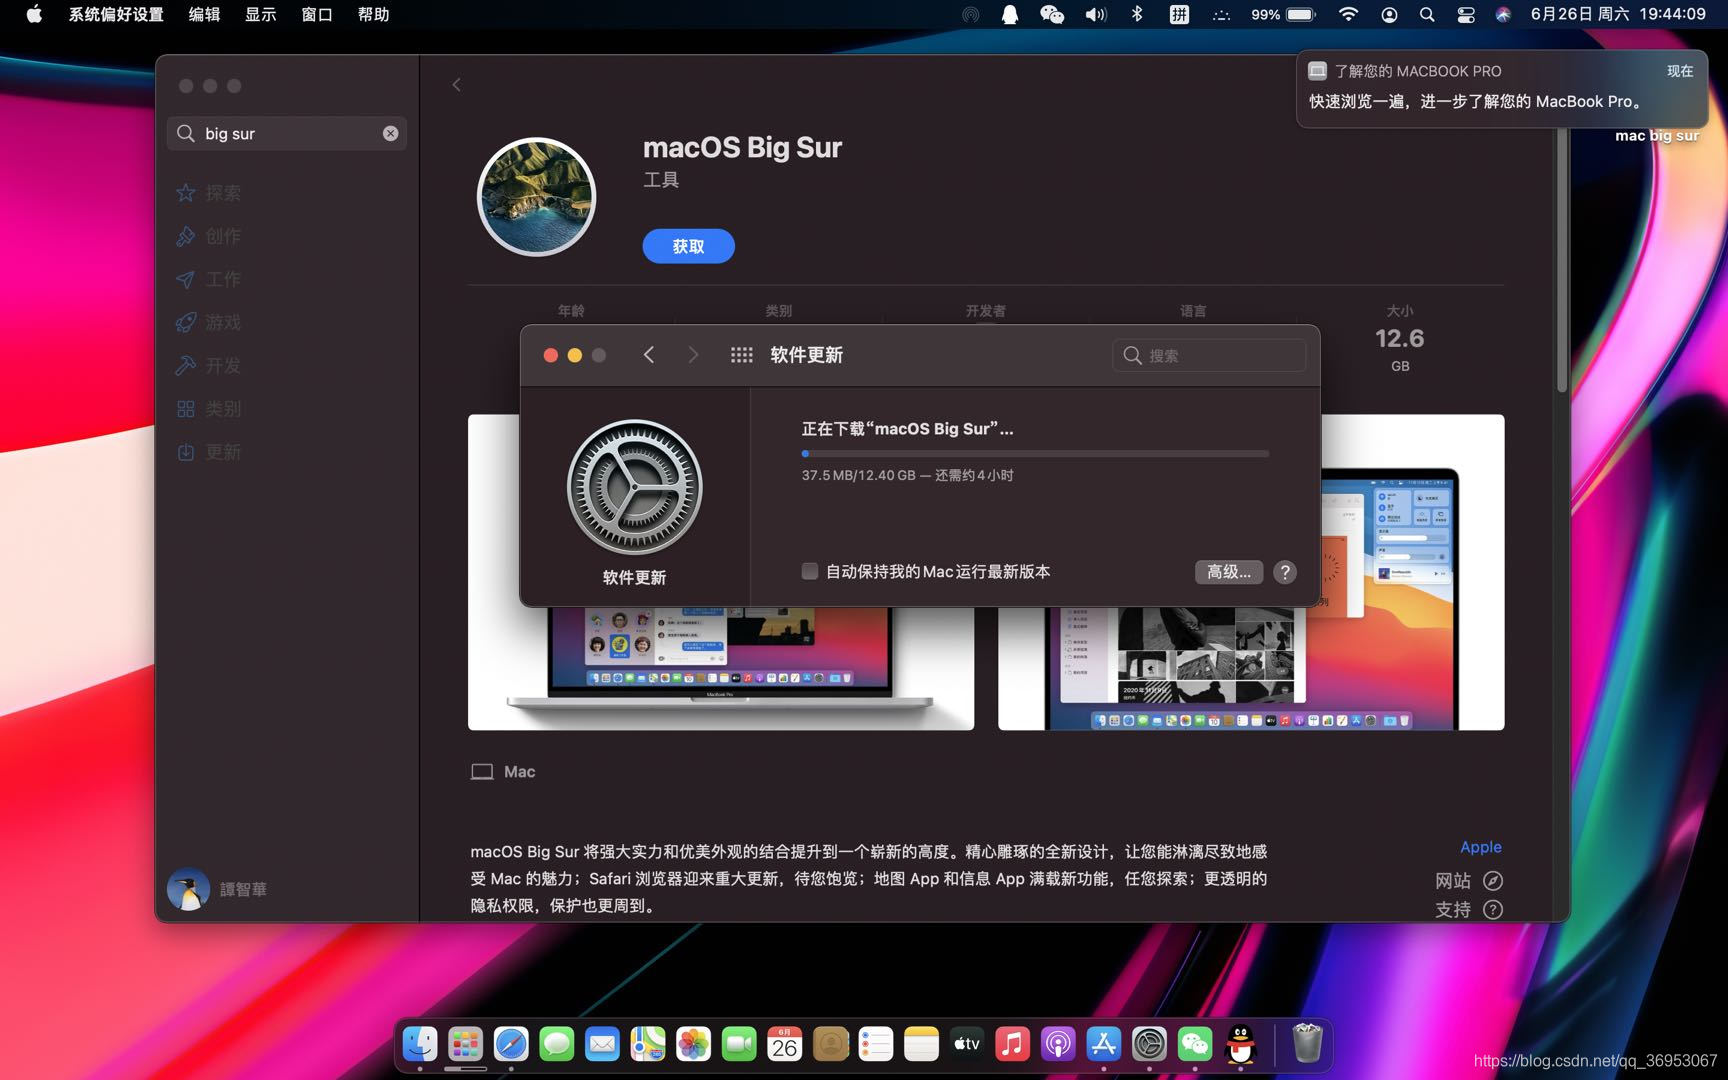Open the Apple menu
The image size is (1728, 1080).
point(34,14)
